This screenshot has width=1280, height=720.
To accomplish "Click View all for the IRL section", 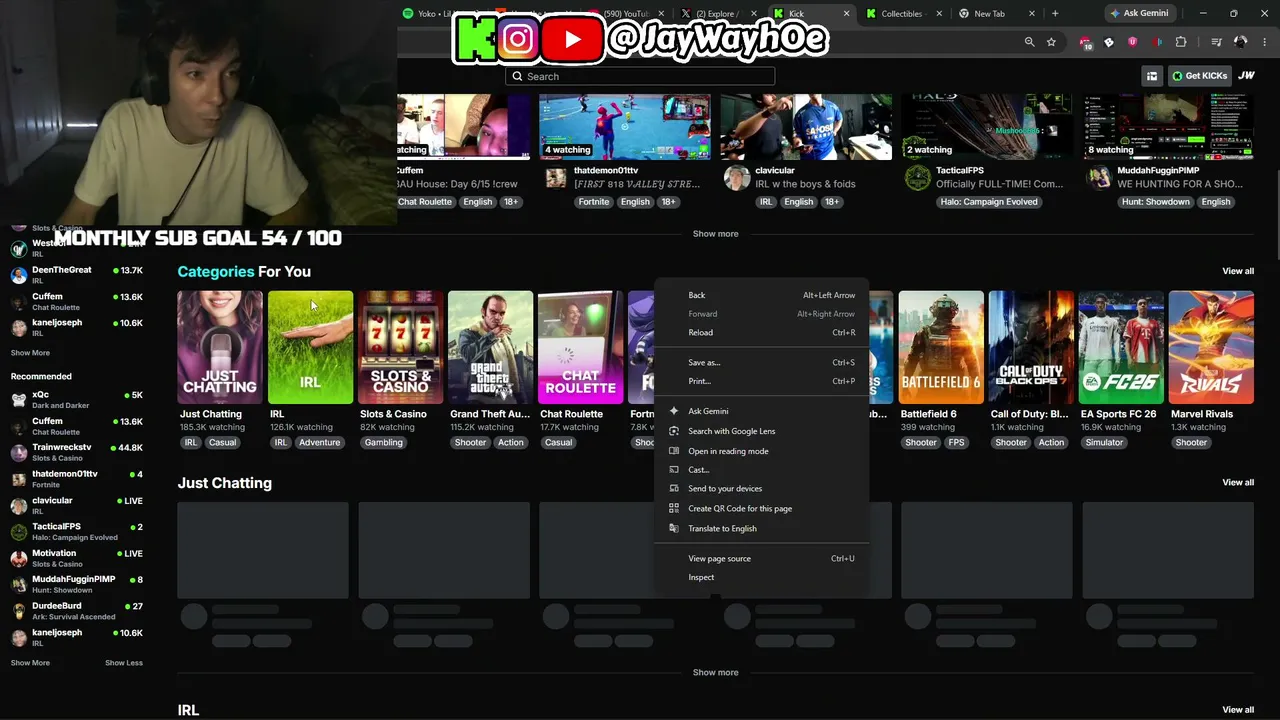I will point(1238,710).
